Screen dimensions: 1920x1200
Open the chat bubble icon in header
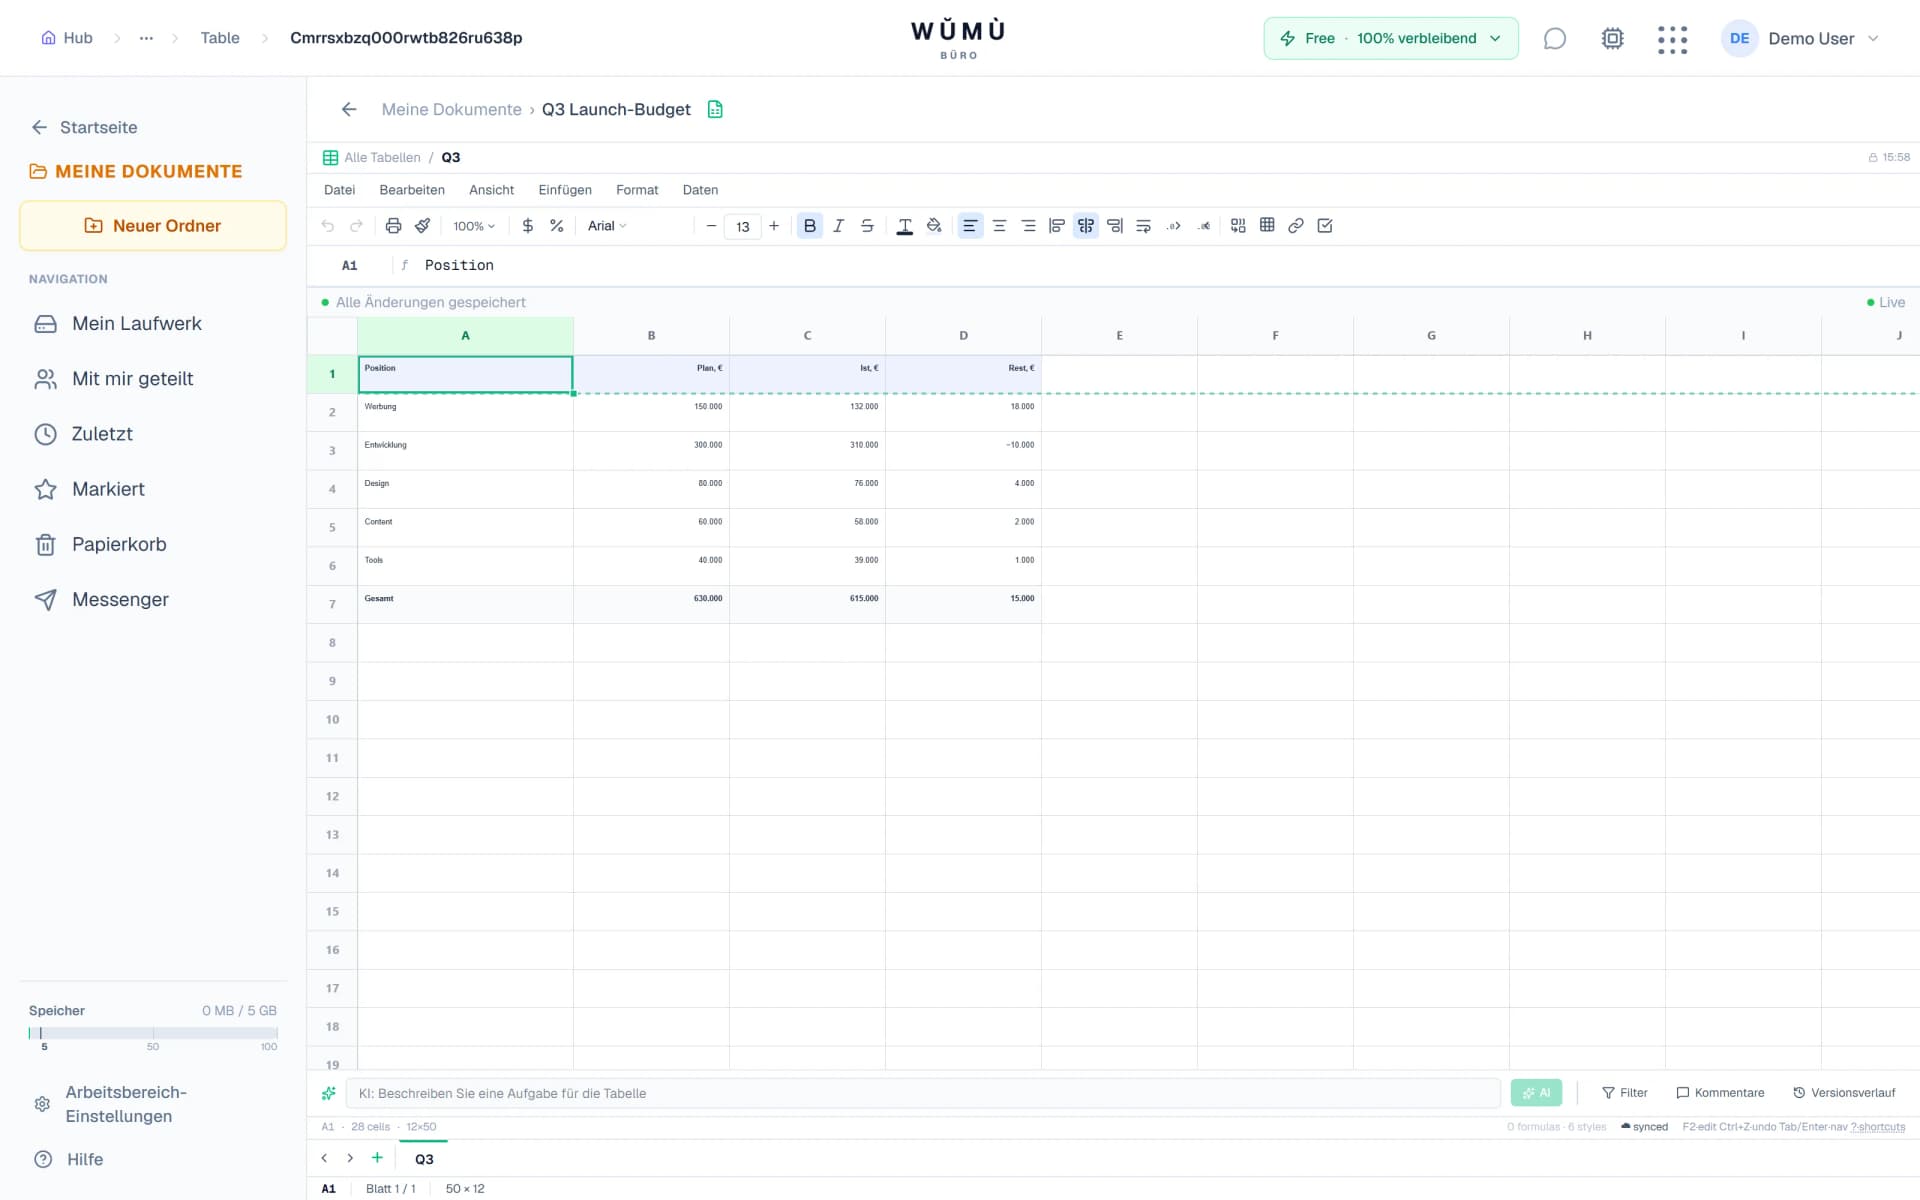click(1554, 38)
